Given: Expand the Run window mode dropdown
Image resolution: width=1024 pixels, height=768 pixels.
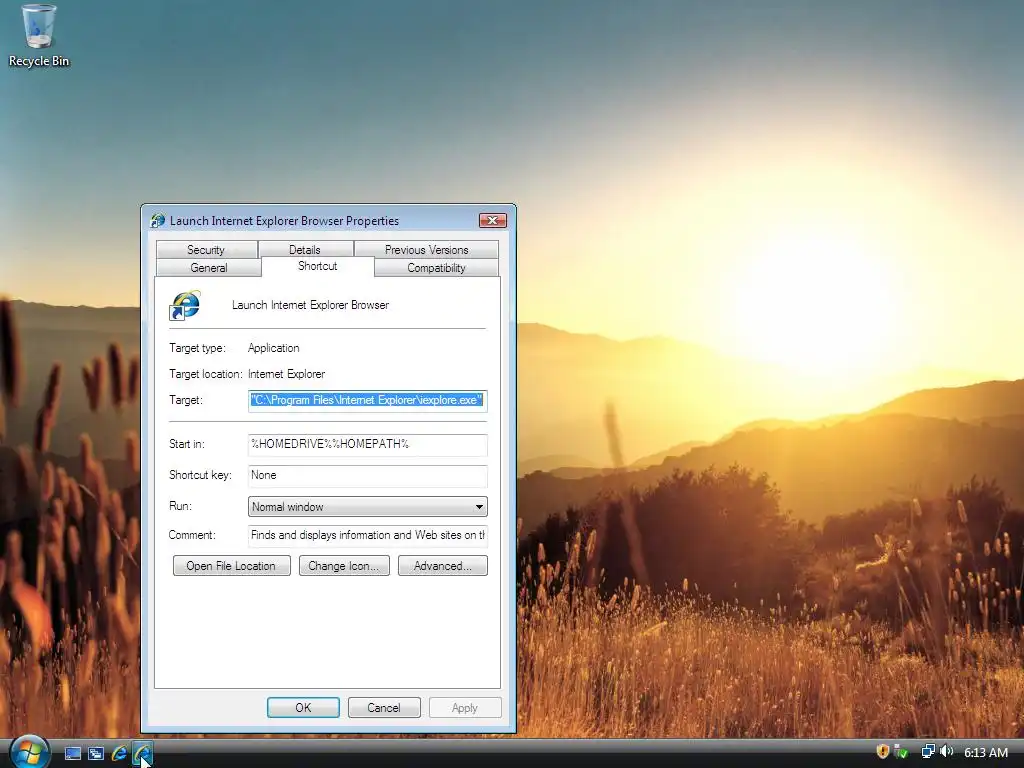Looking at the screenshot, I should 368,507.
